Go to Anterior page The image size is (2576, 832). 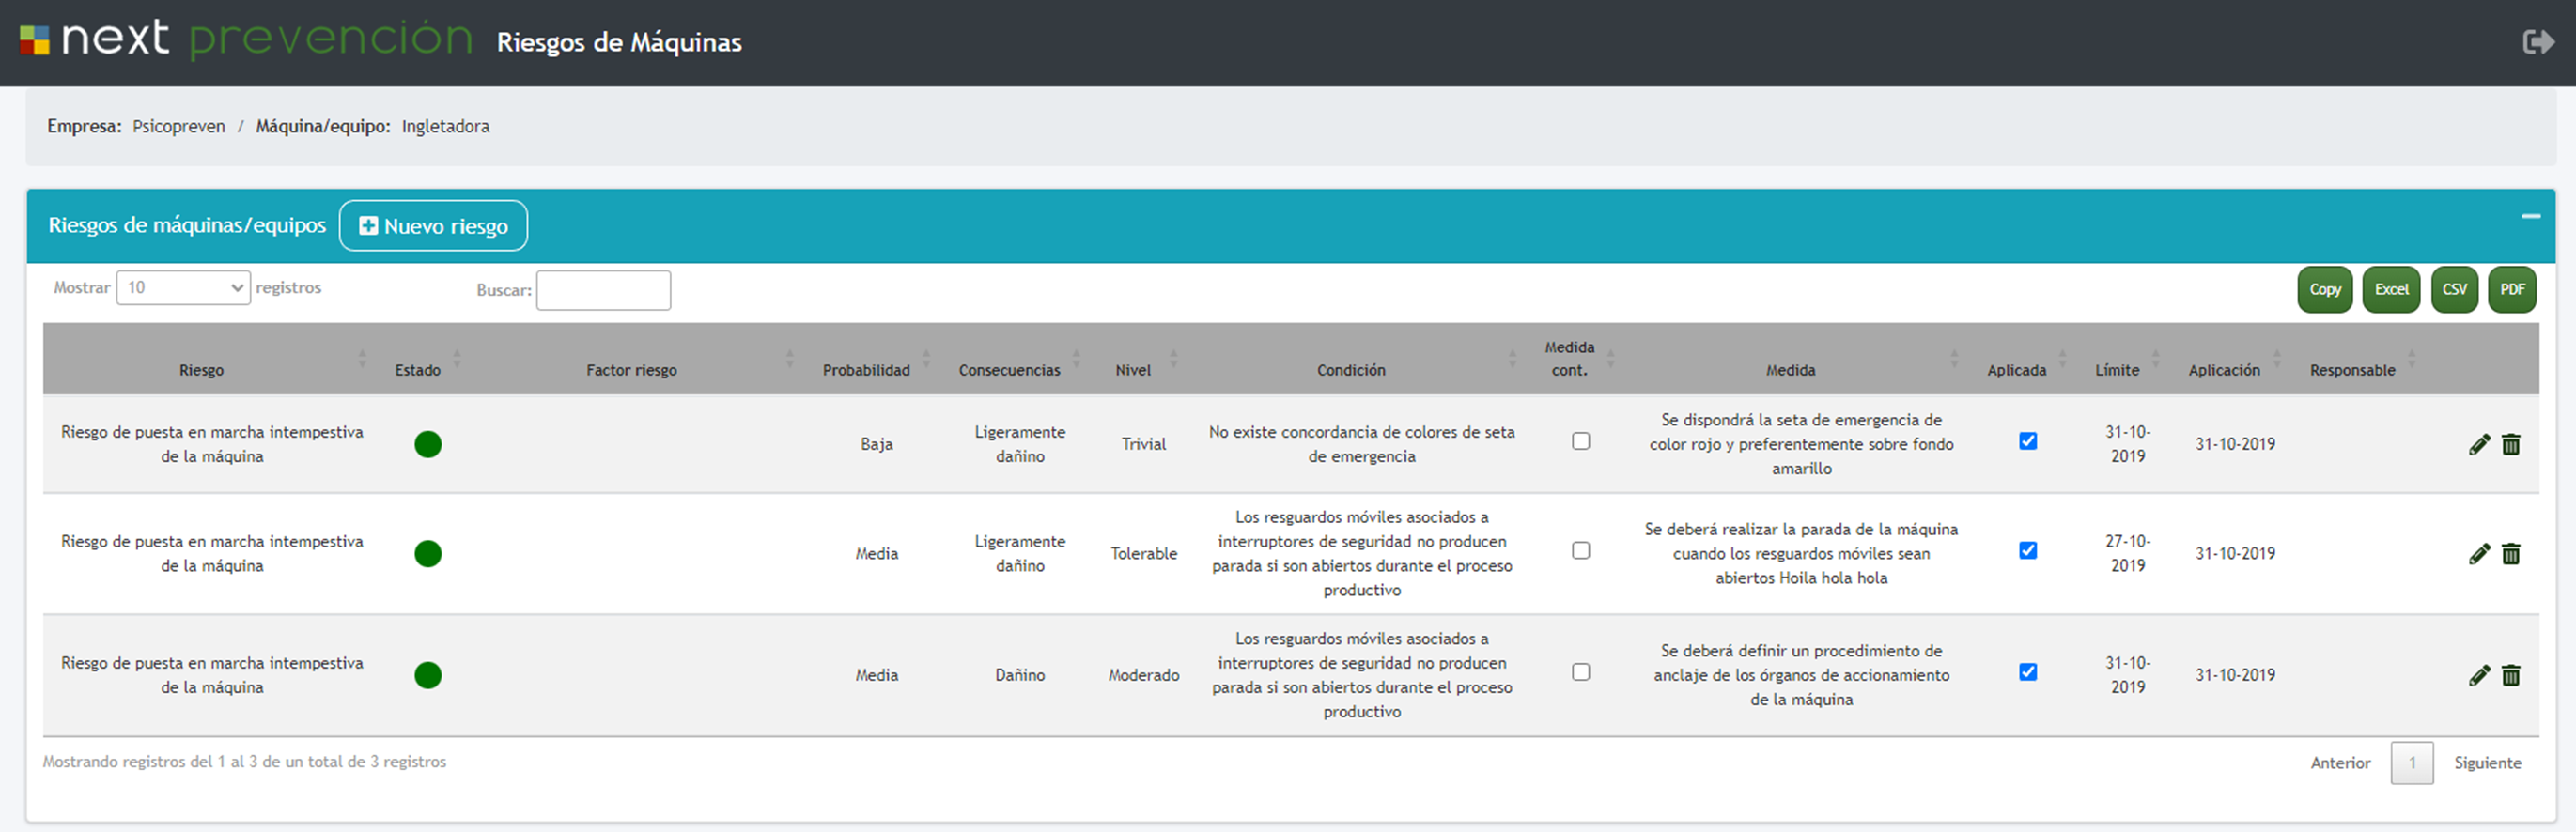[2340, 763]
